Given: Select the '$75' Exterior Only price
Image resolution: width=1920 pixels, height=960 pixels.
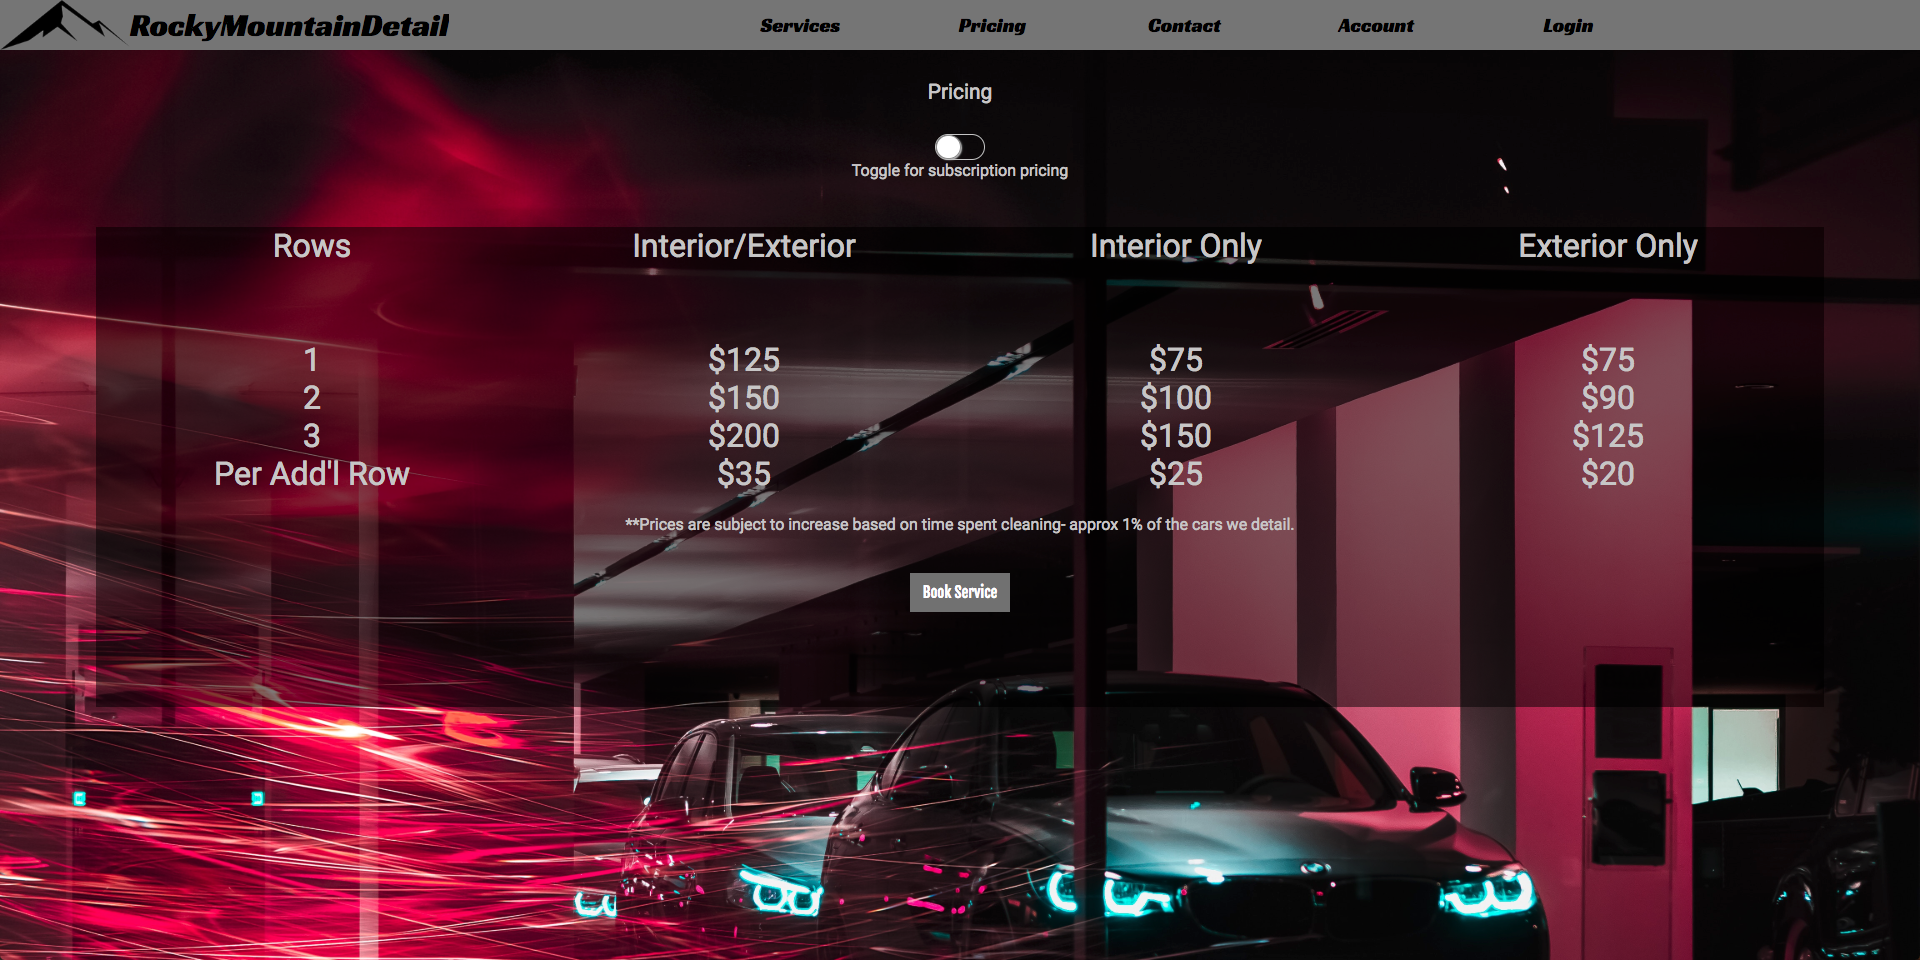Looking at the screenshot, I should pyautogui.click(x=1608, y=360).
